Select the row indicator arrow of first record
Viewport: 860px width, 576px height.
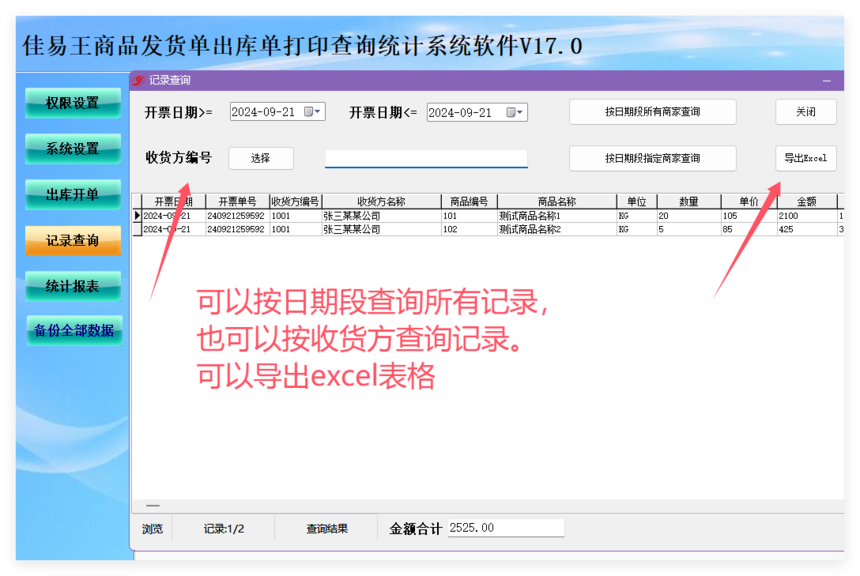[x=137, y=216]
